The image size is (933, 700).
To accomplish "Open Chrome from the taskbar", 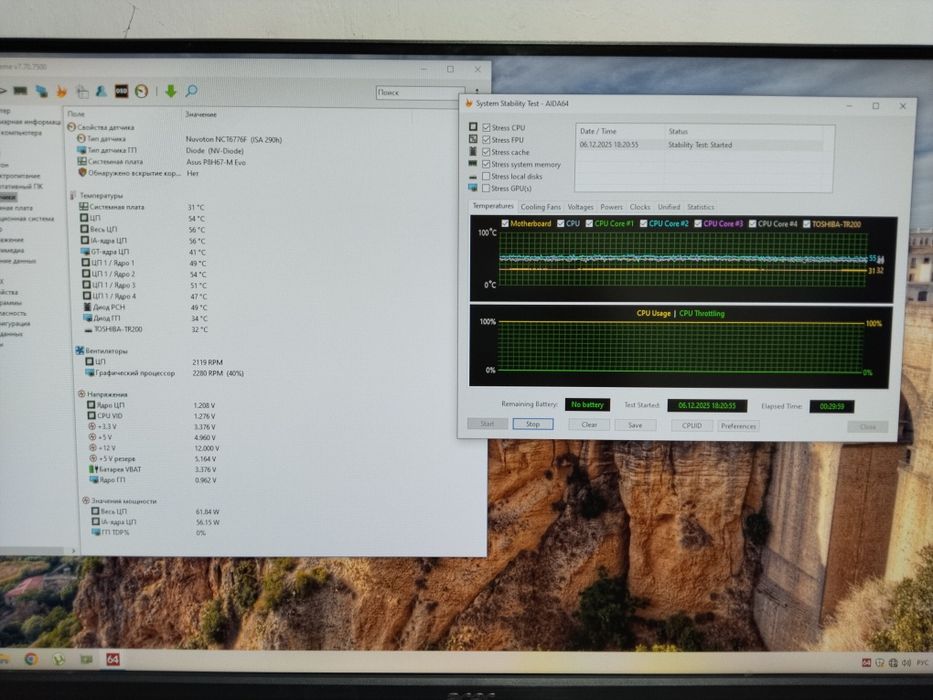I will click(x=31, y=659).
